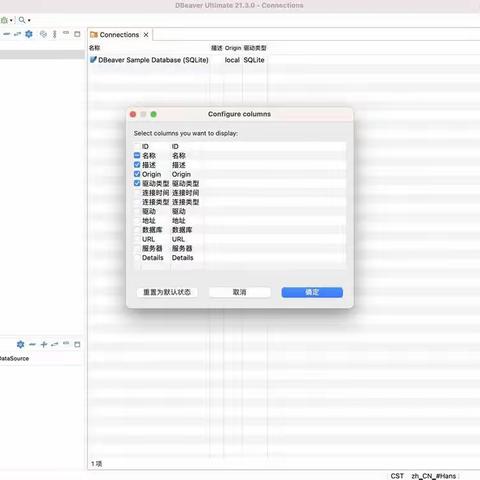Click the SQLite cell in driver type column
Screen dimensions: 480x480
[x=254, y=60]
